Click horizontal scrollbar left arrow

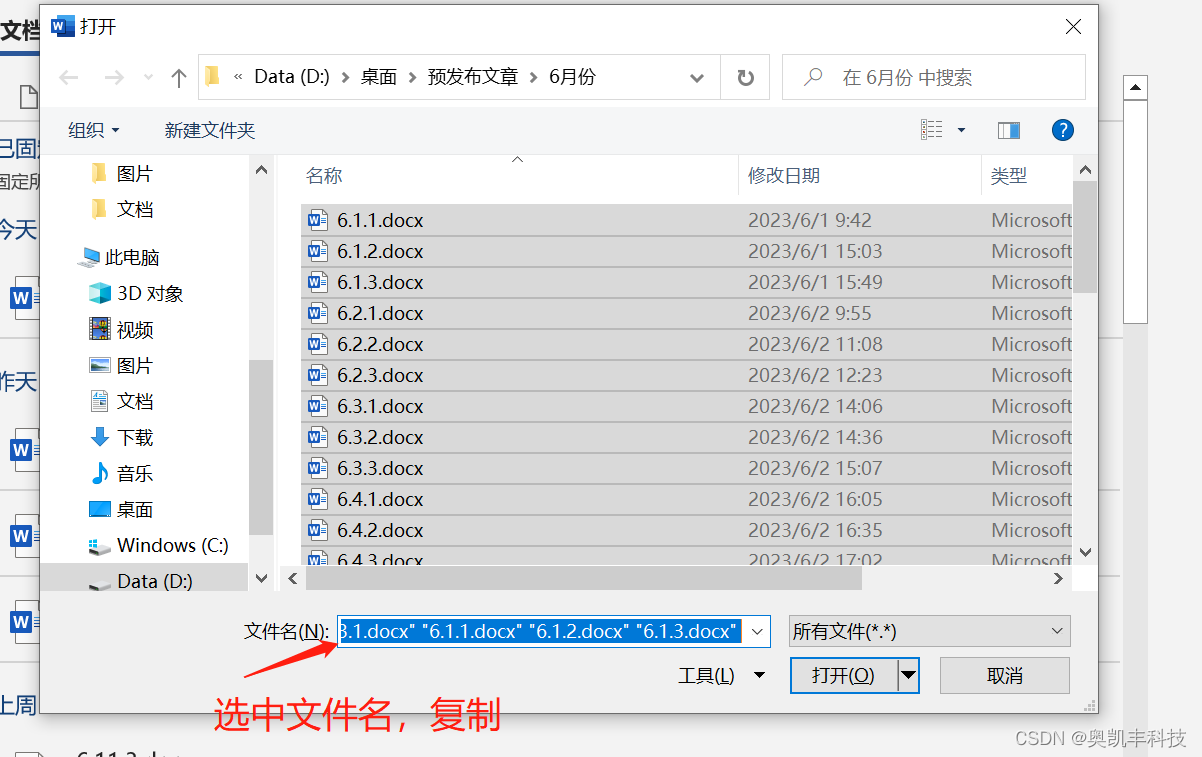[293, 578]
